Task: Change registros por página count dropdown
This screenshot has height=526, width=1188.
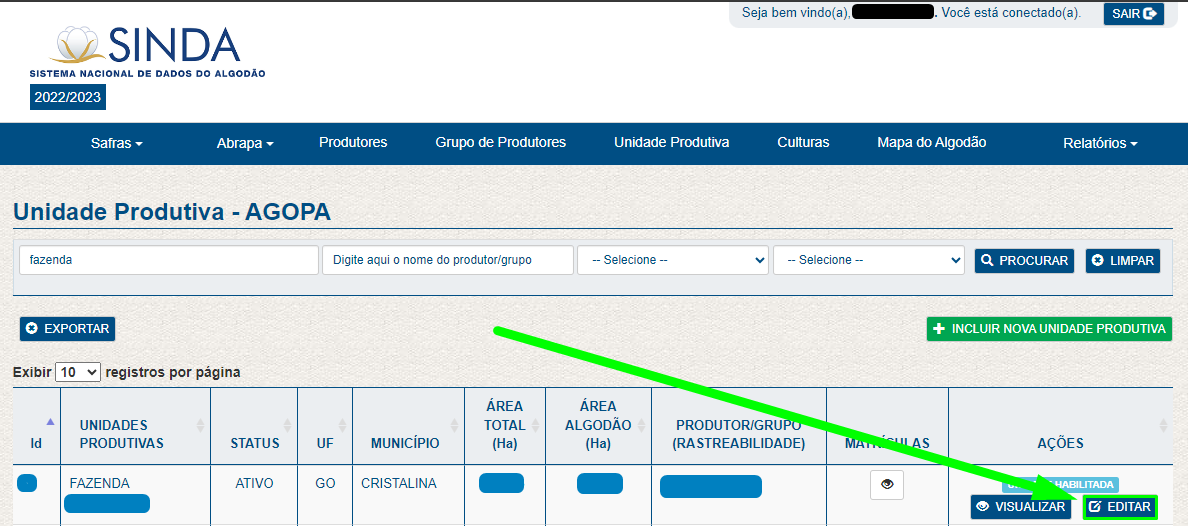Action: (x=78, y=372)
